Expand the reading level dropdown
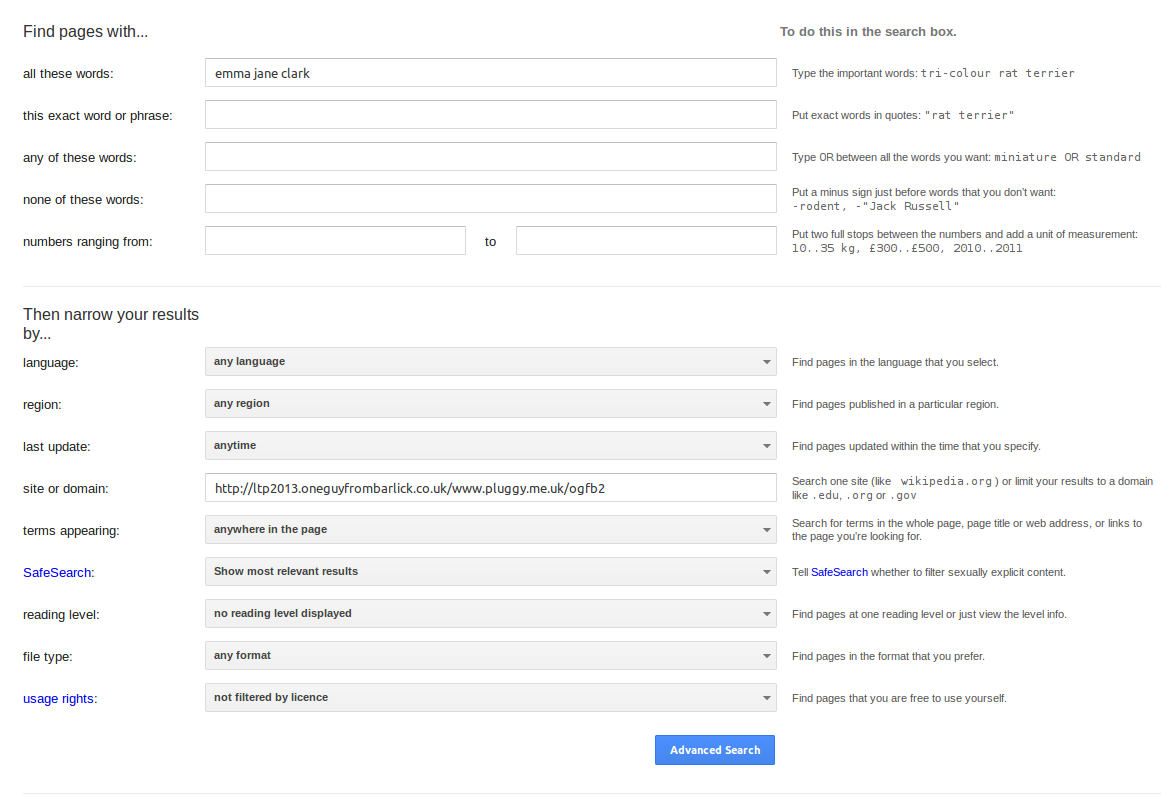Image resolution: width=1161 pixels, height=806 pixels. click(490, 614)
